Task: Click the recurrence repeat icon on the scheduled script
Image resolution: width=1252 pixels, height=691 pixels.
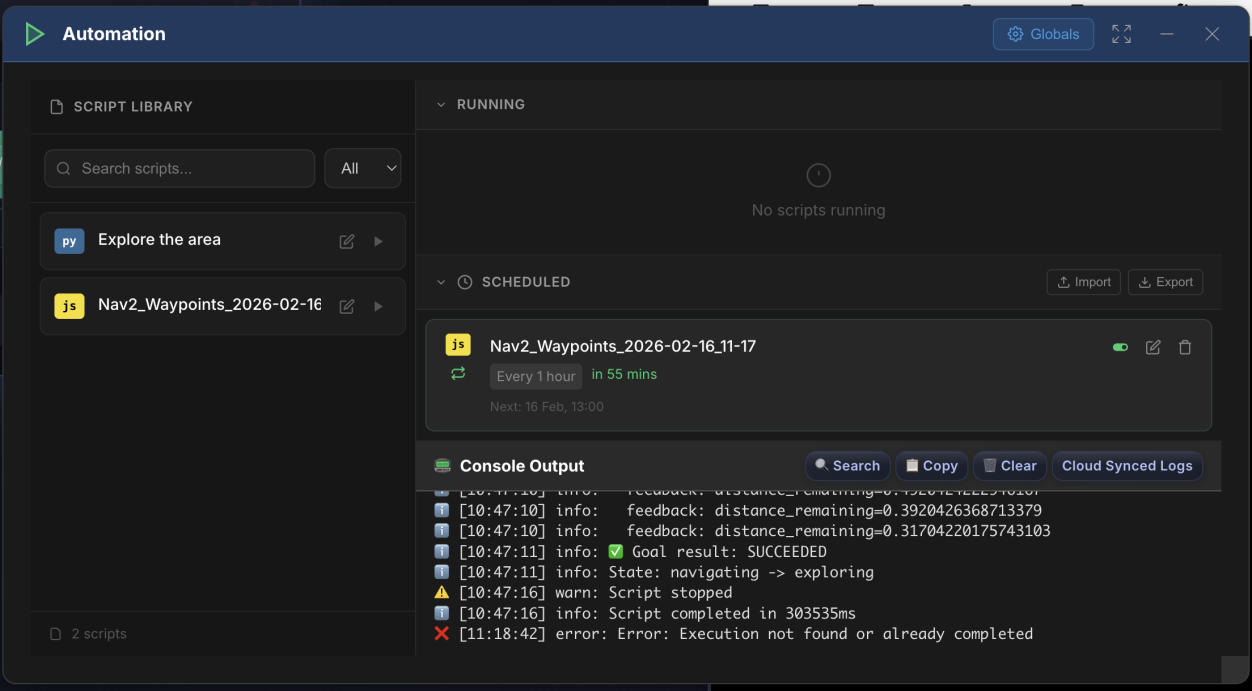Action: tap(458, 372)
